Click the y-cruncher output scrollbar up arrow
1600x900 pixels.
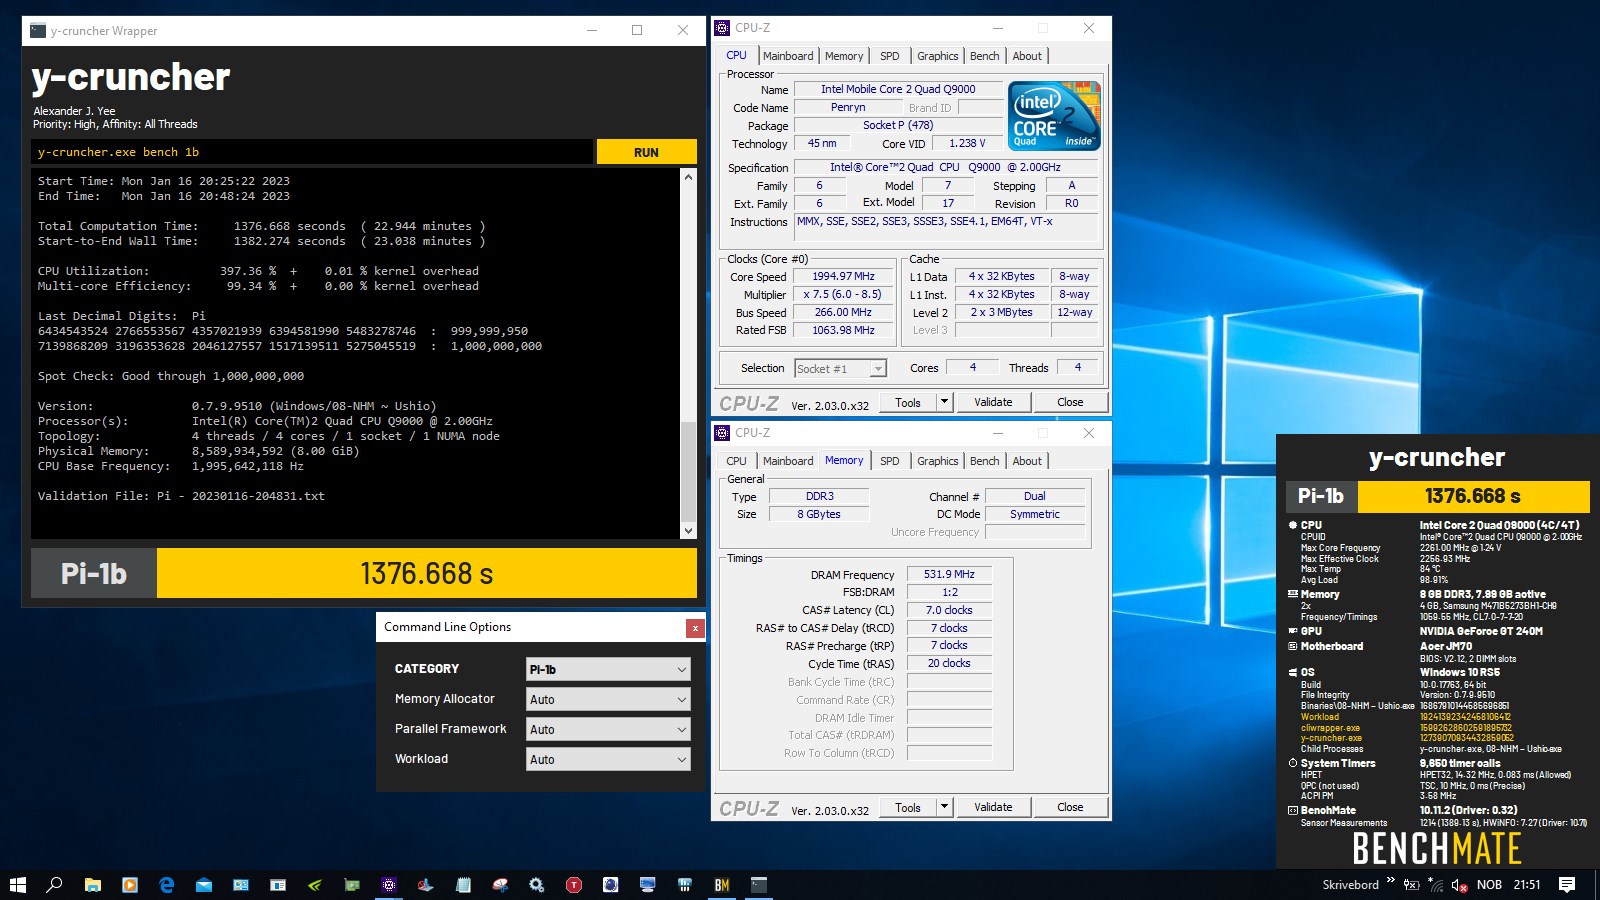[688, 177]
